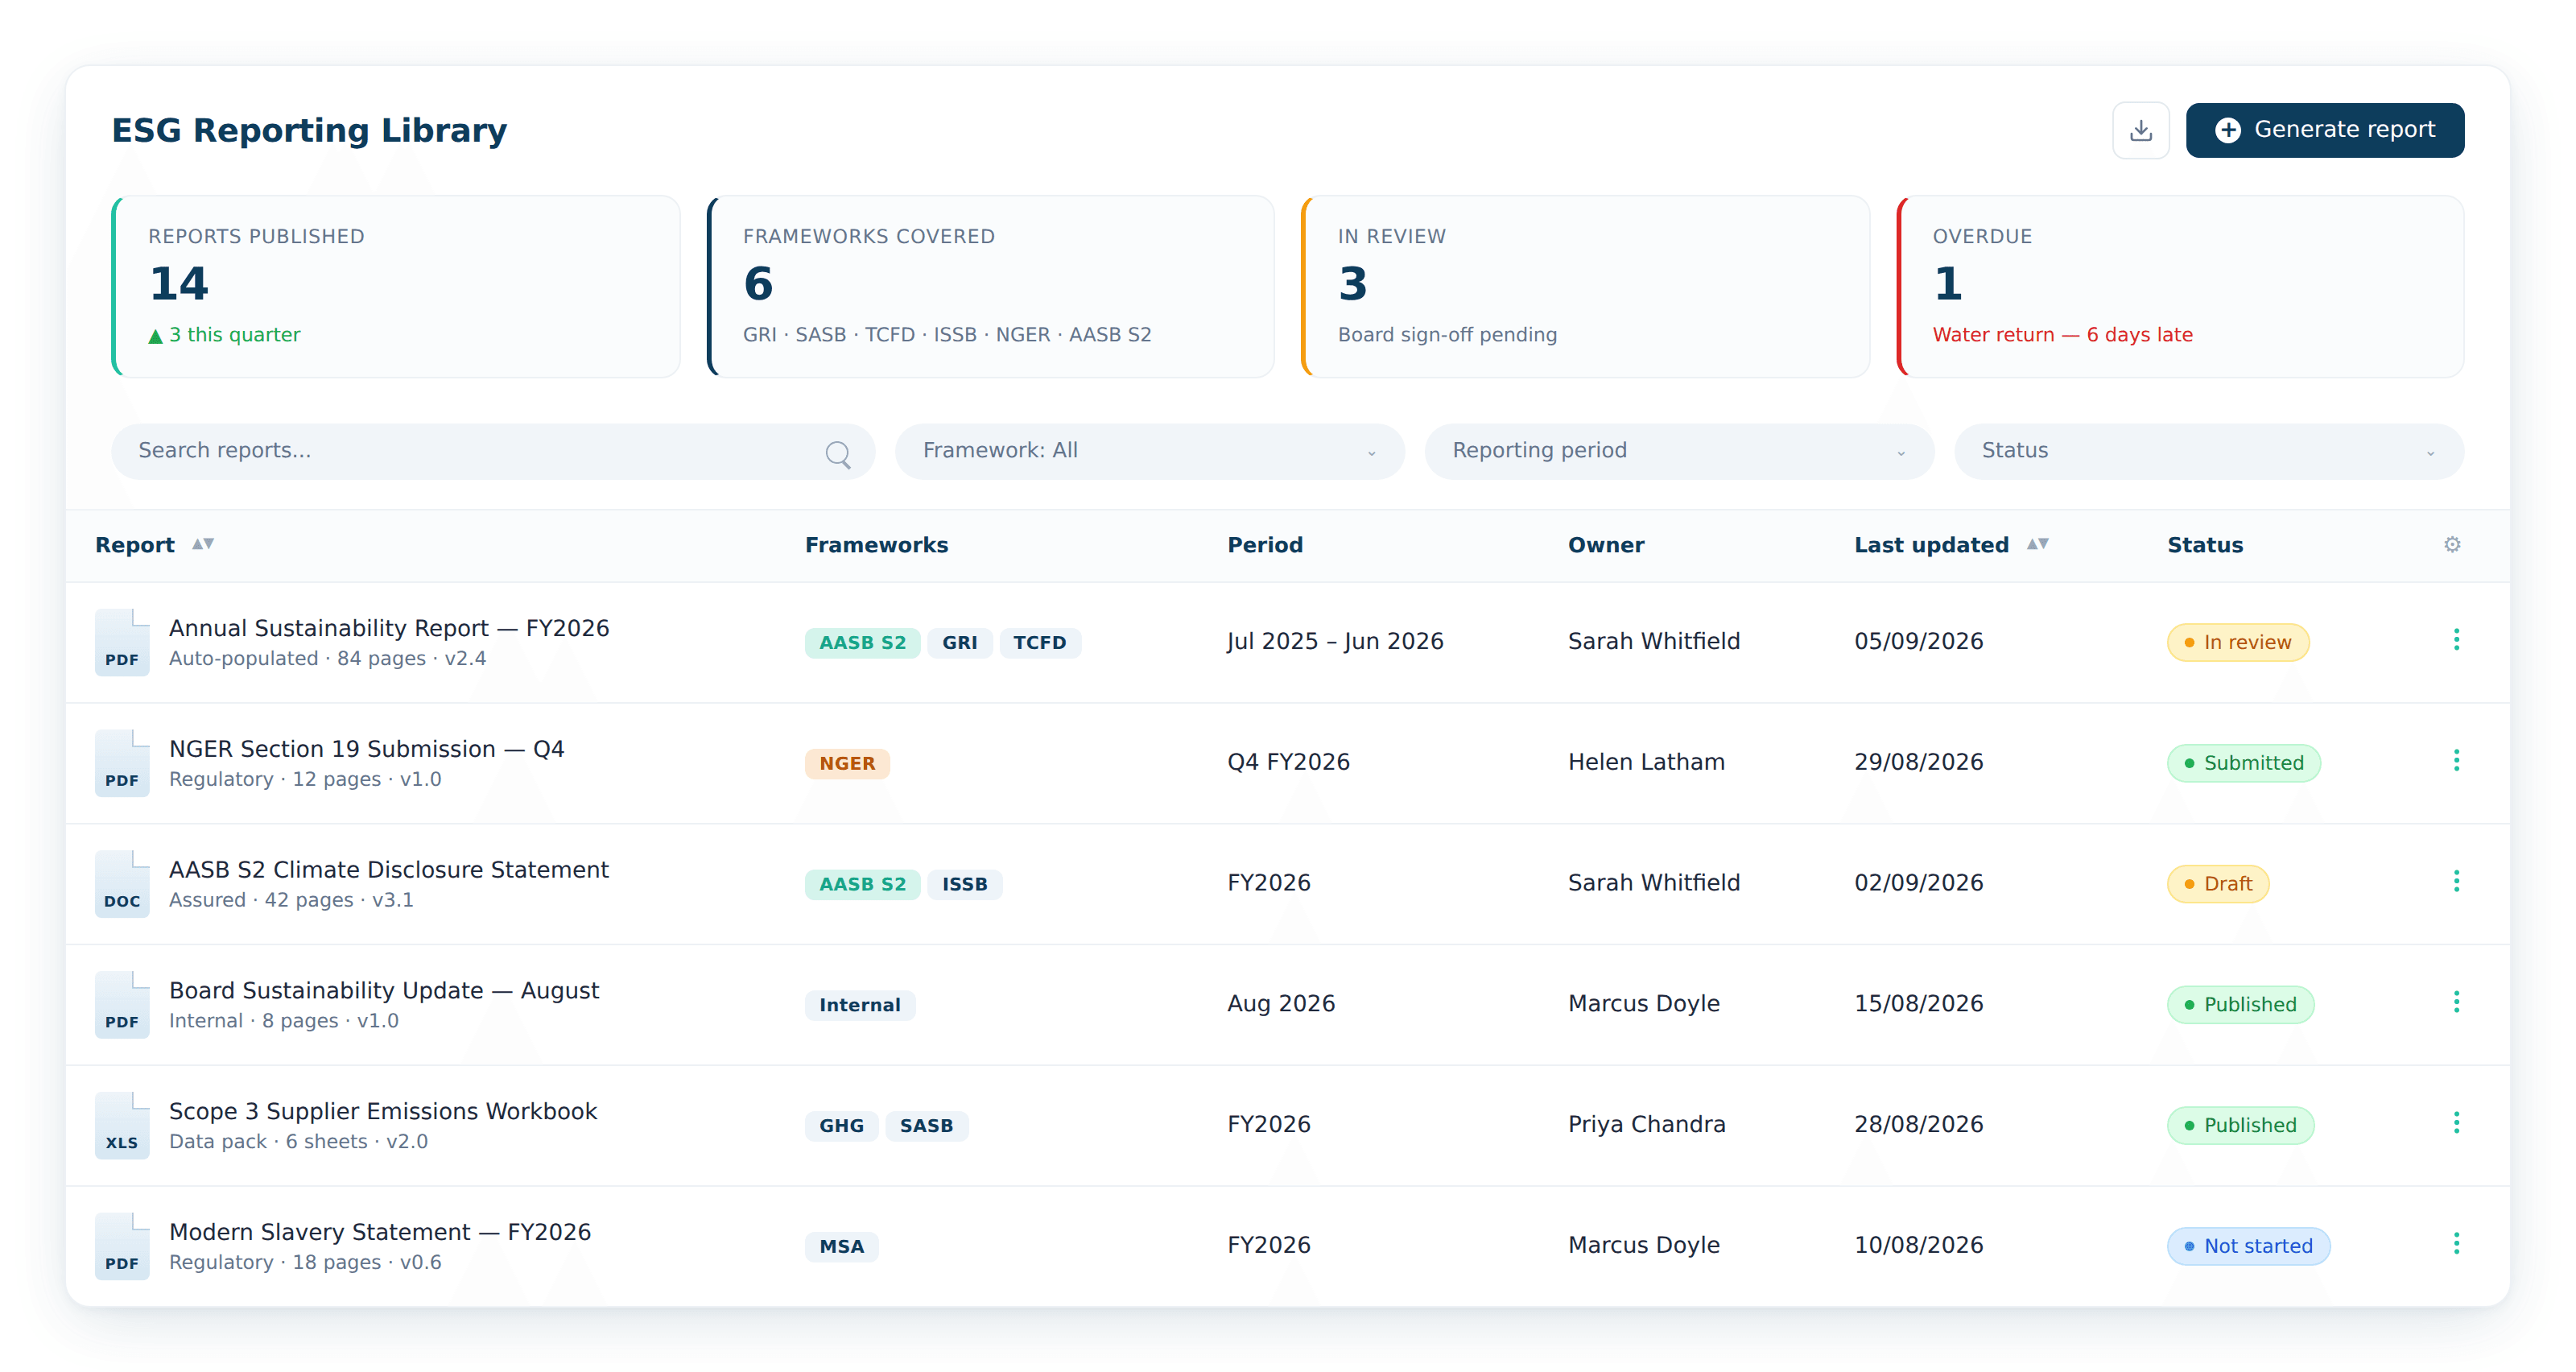This screenshot has width=2576, height=1372.
Task: Open table column settings gear
Action: (x=2452, y=544)
